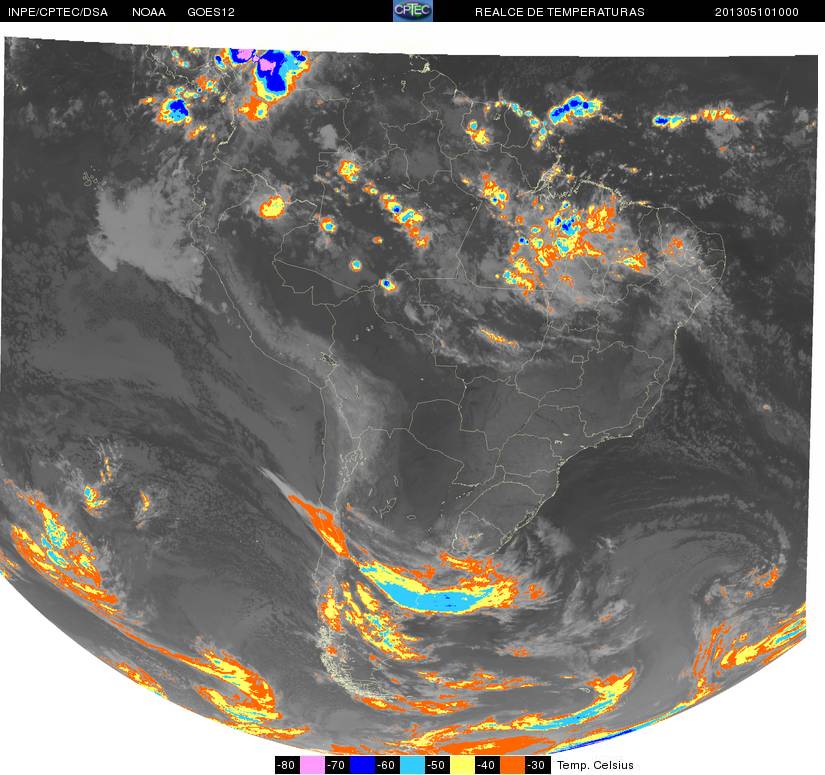825x775 pixels.
Task: Click the INPE/CPTEC/DSA header text
Action: 58,12
